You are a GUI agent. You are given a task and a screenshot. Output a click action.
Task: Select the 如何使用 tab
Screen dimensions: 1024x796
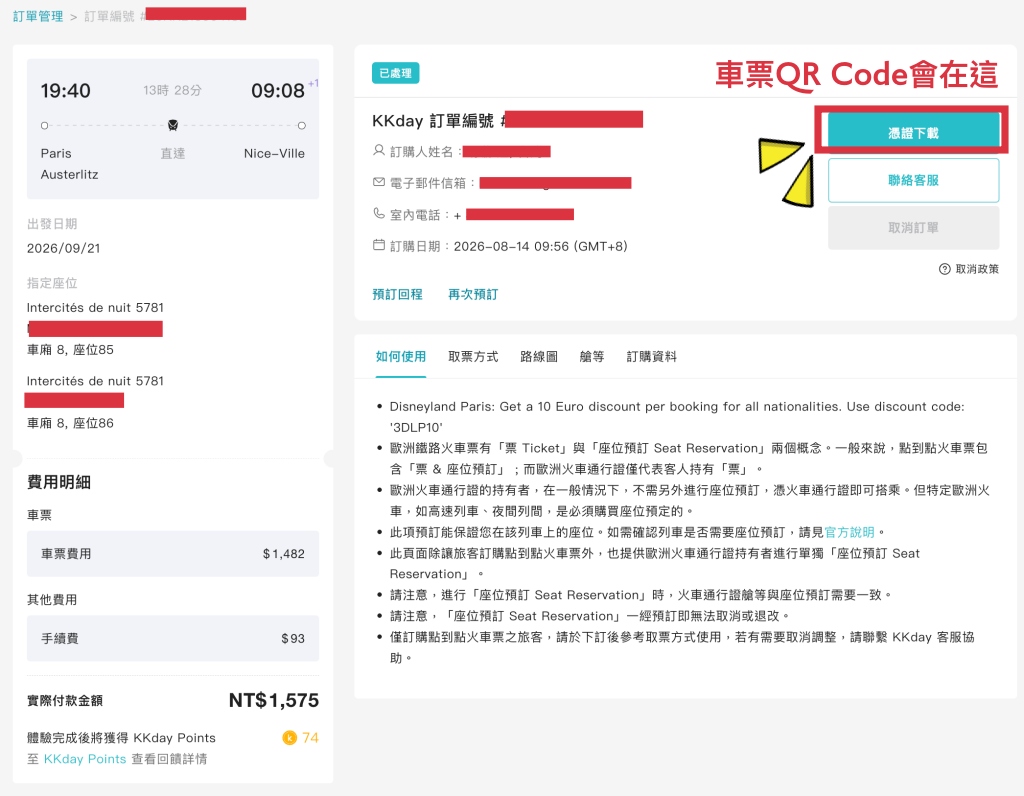pyautogui.click(x=400, y=357)
